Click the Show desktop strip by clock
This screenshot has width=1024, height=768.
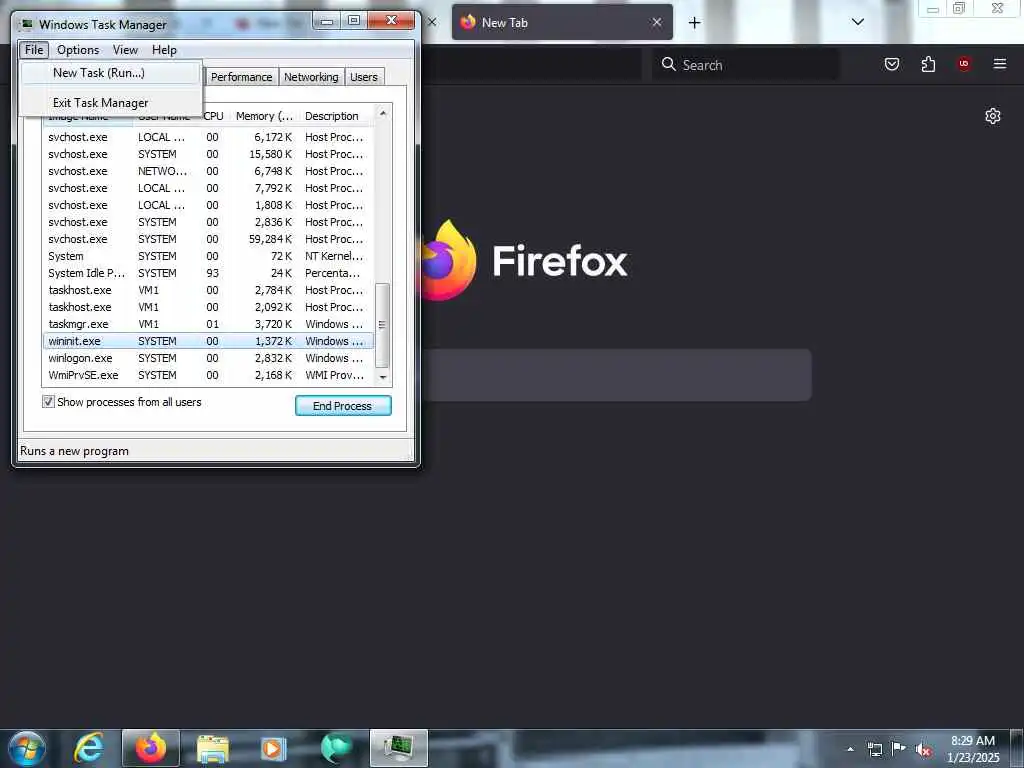coord(1016,748)
